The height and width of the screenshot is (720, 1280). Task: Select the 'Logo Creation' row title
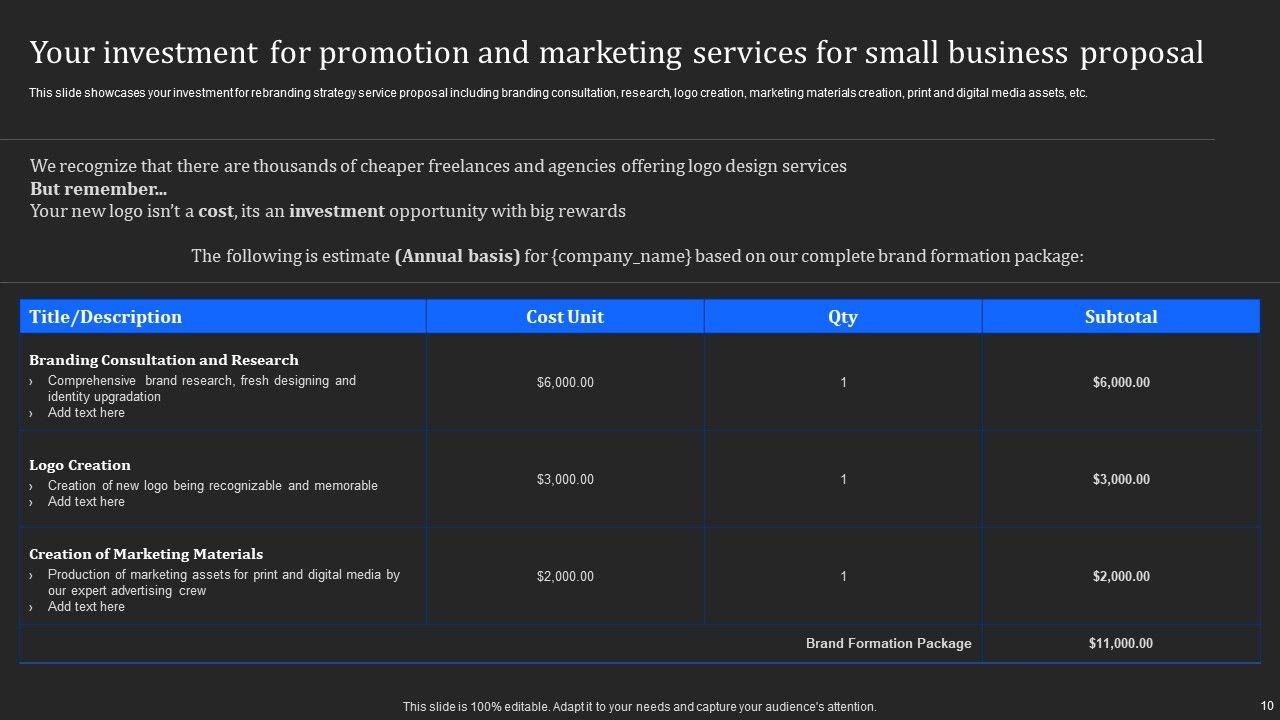click(80, 465)
